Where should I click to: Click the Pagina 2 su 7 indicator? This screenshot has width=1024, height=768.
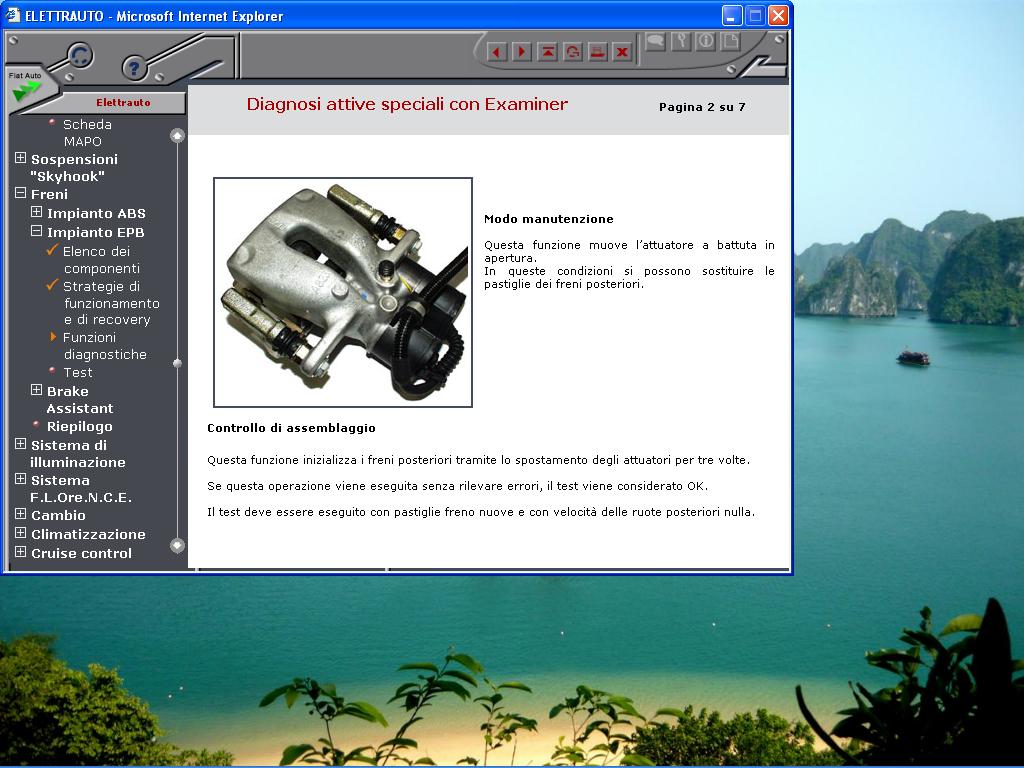point(702,107)
